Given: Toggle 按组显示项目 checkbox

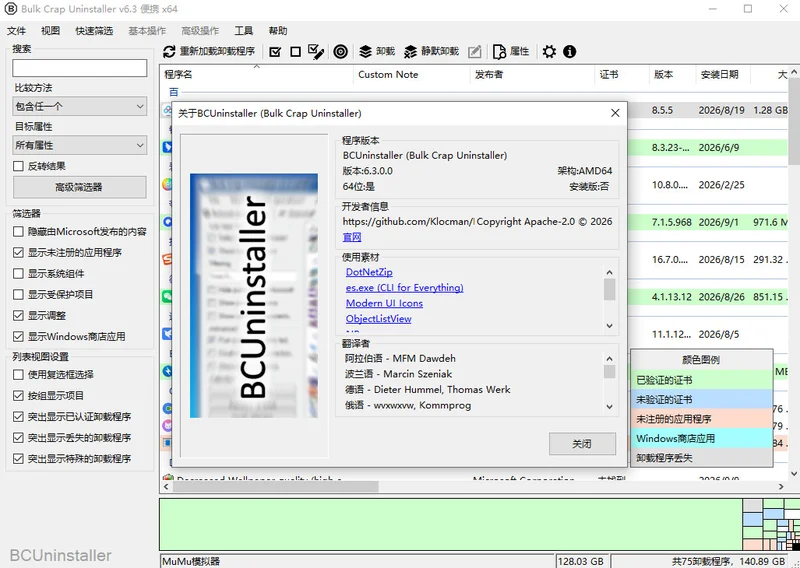Looking at the screenshot, I should 18,396.
